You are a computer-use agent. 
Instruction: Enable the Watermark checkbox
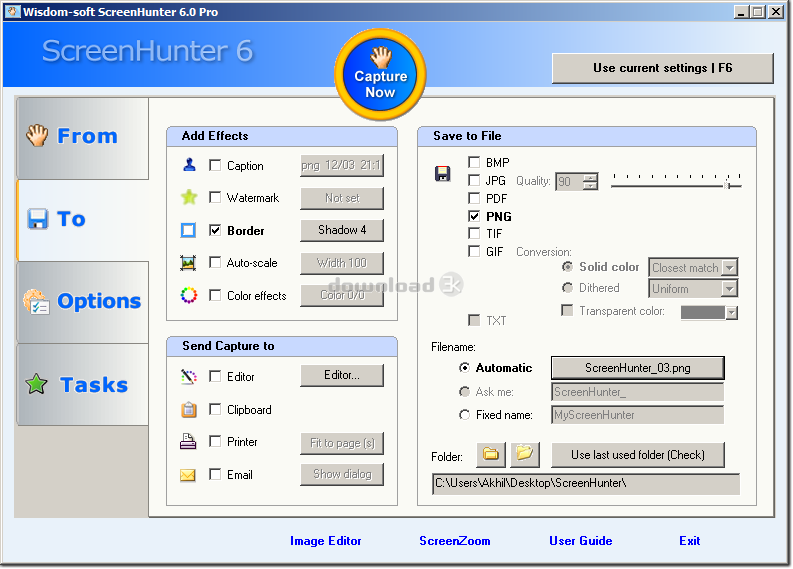[215, 197]
